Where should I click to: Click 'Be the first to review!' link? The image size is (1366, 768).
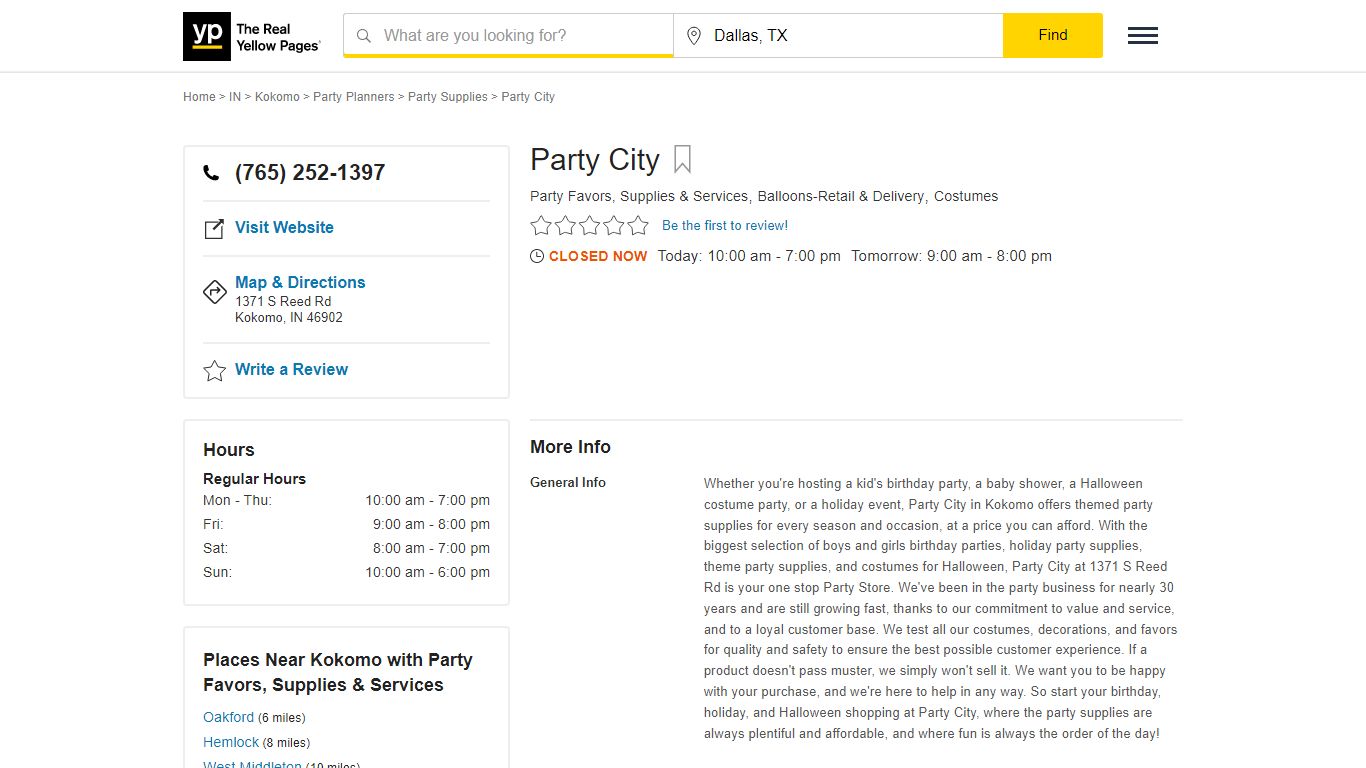tap(725, 226)
